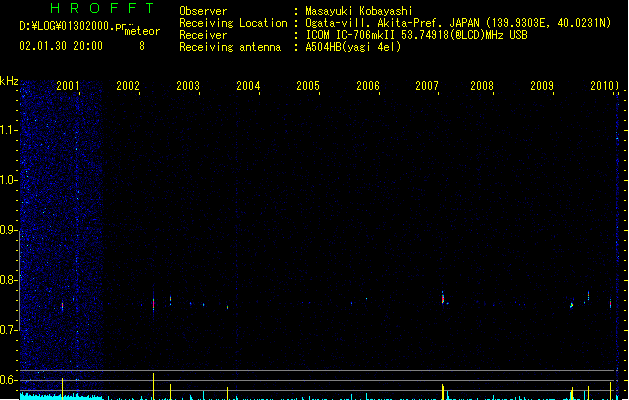
Task: Click the Receiving Location label
Action: [233, 23]
